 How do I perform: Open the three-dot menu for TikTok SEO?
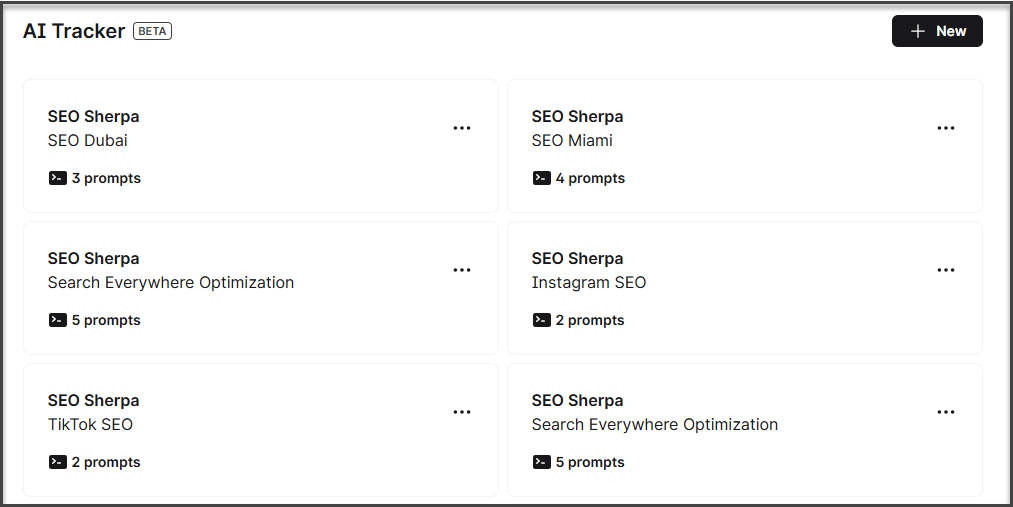(x=461, y=412)
